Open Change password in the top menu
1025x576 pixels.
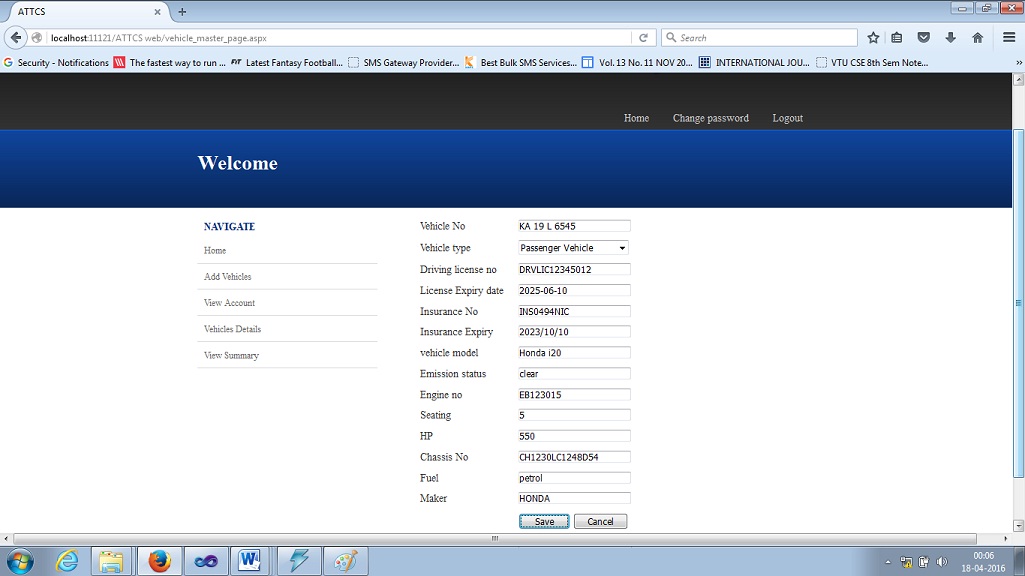(x=710, y=118)
